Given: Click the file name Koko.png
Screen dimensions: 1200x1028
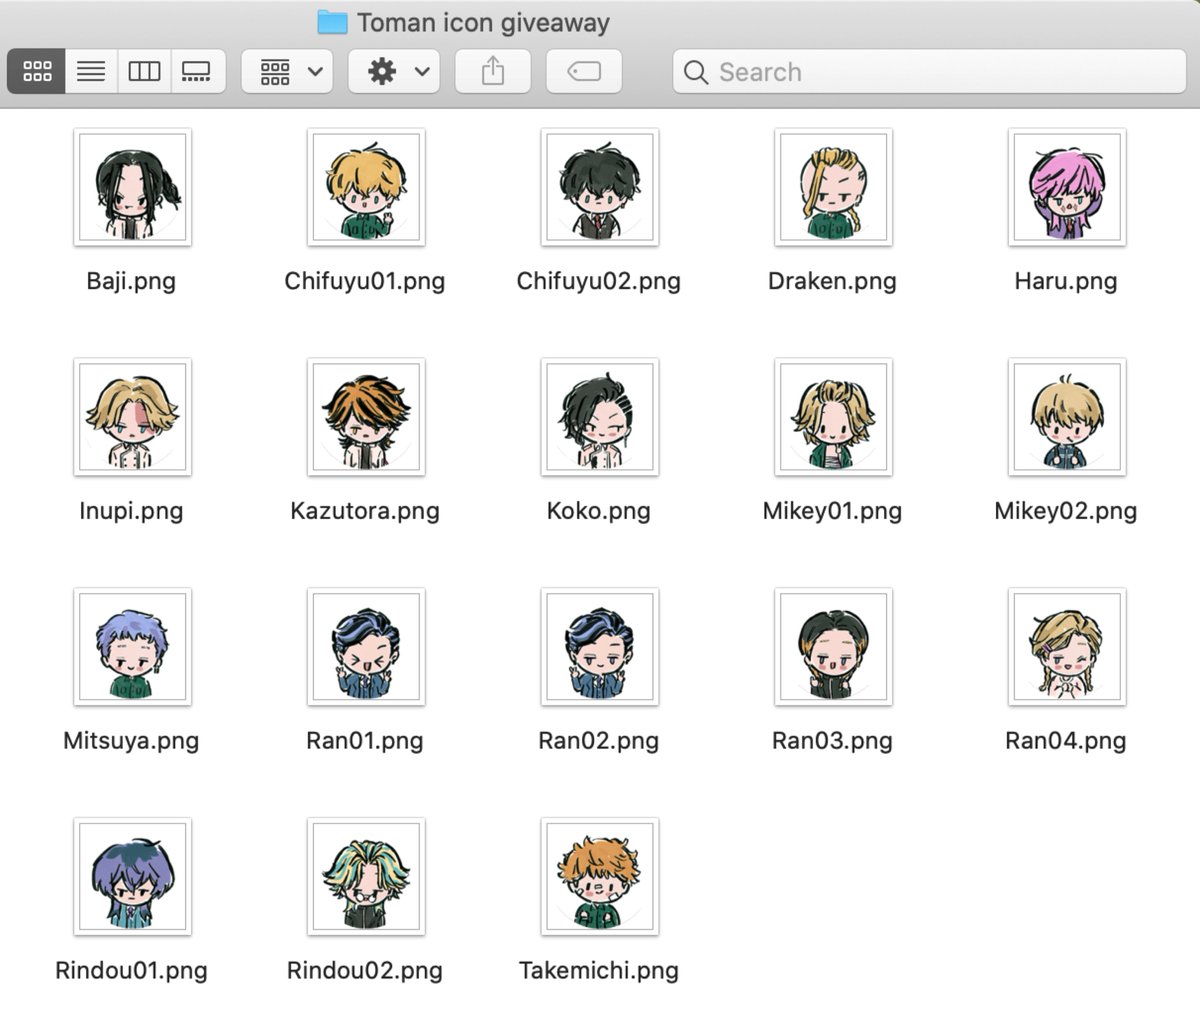Looking at the screenshot, I should 599,511.
